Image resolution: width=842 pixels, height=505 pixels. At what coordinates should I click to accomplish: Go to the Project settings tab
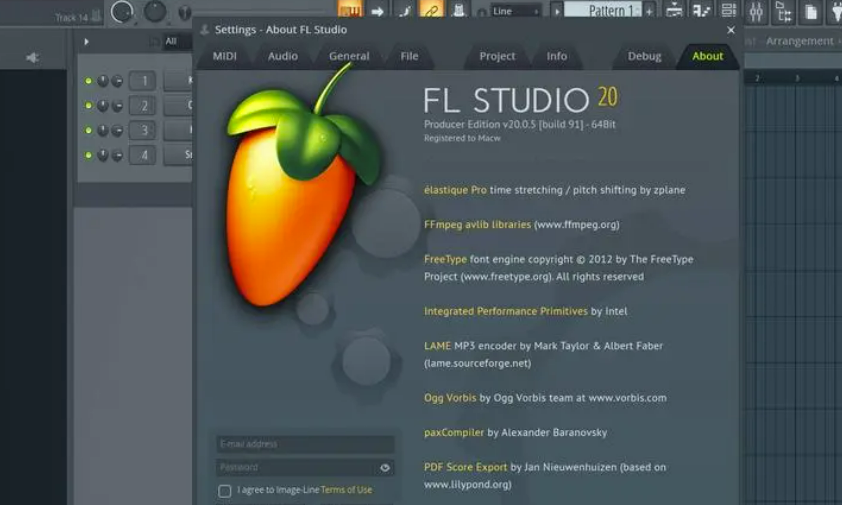click(497, 56)
